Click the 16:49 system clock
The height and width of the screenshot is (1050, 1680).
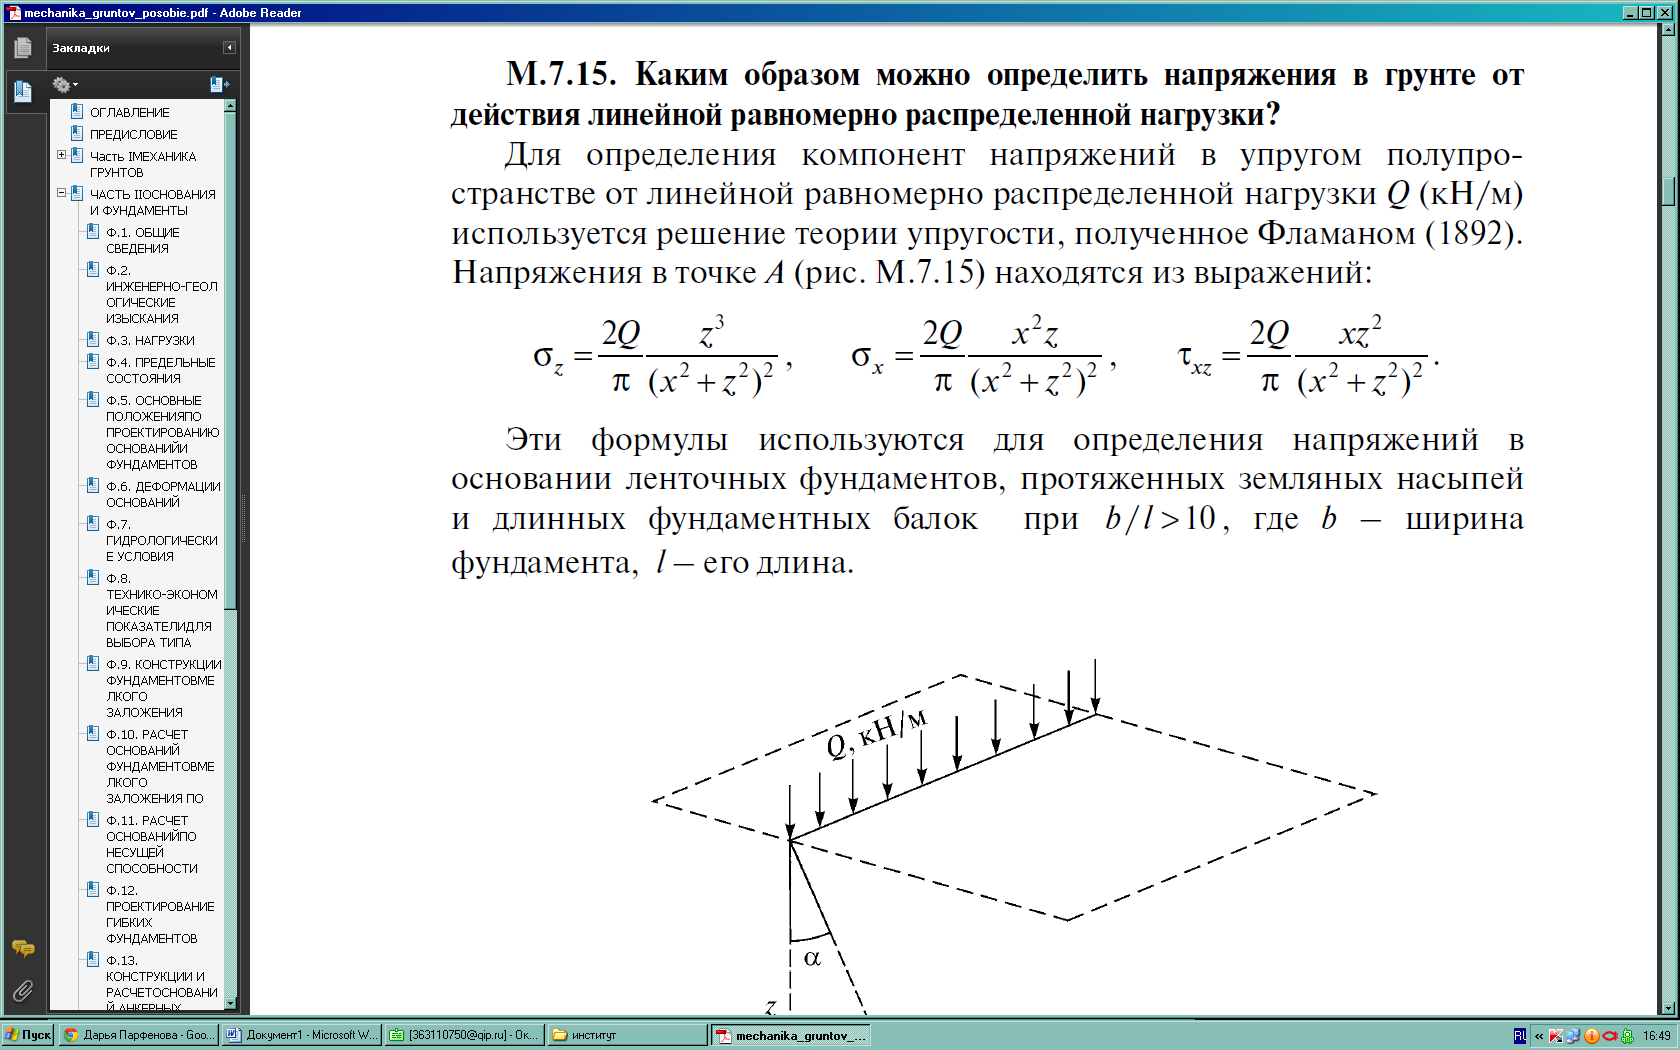[x=1656, y=1036]
